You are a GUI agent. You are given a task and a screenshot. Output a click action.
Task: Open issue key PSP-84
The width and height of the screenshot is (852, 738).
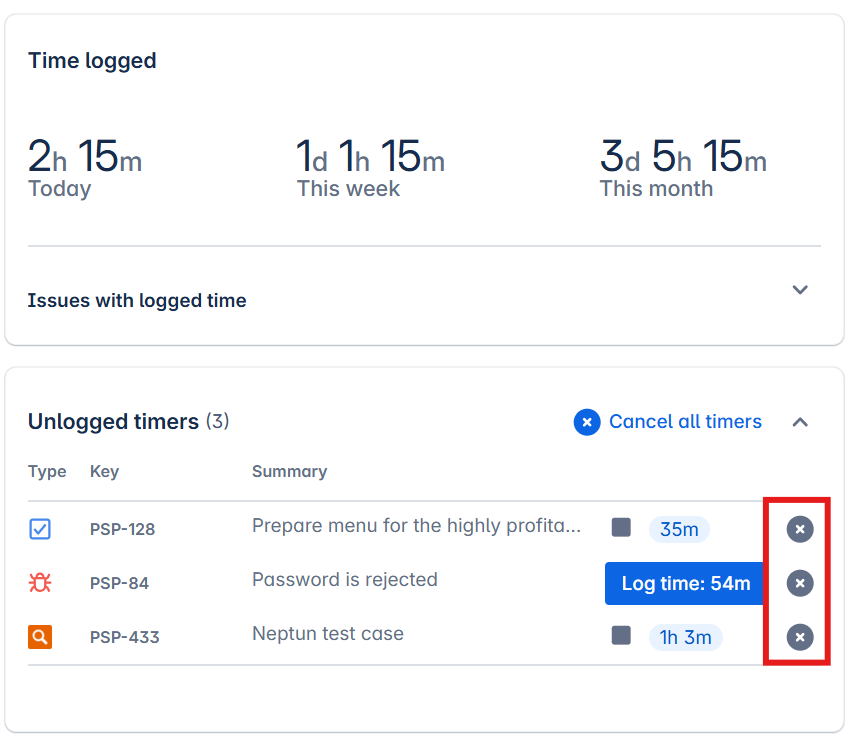119,583
